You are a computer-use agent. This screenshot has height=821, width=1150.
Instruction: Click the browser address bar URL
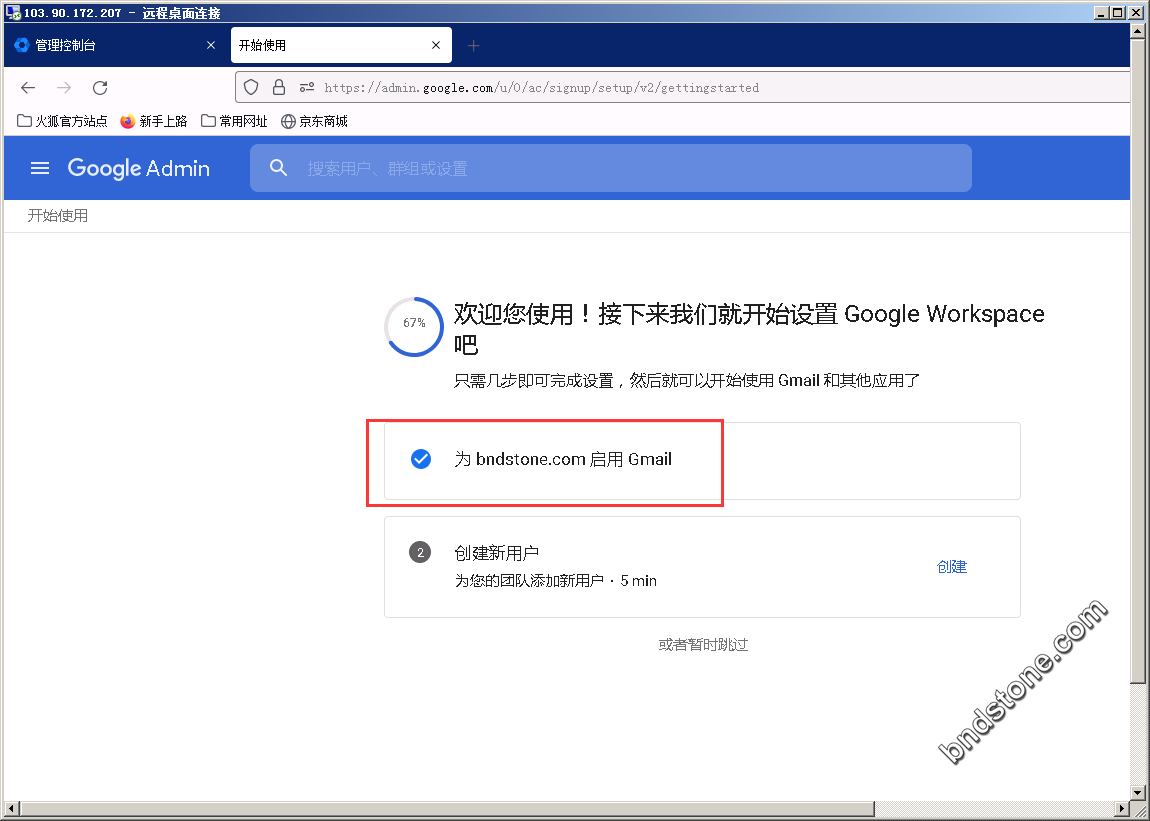(541, 88)
